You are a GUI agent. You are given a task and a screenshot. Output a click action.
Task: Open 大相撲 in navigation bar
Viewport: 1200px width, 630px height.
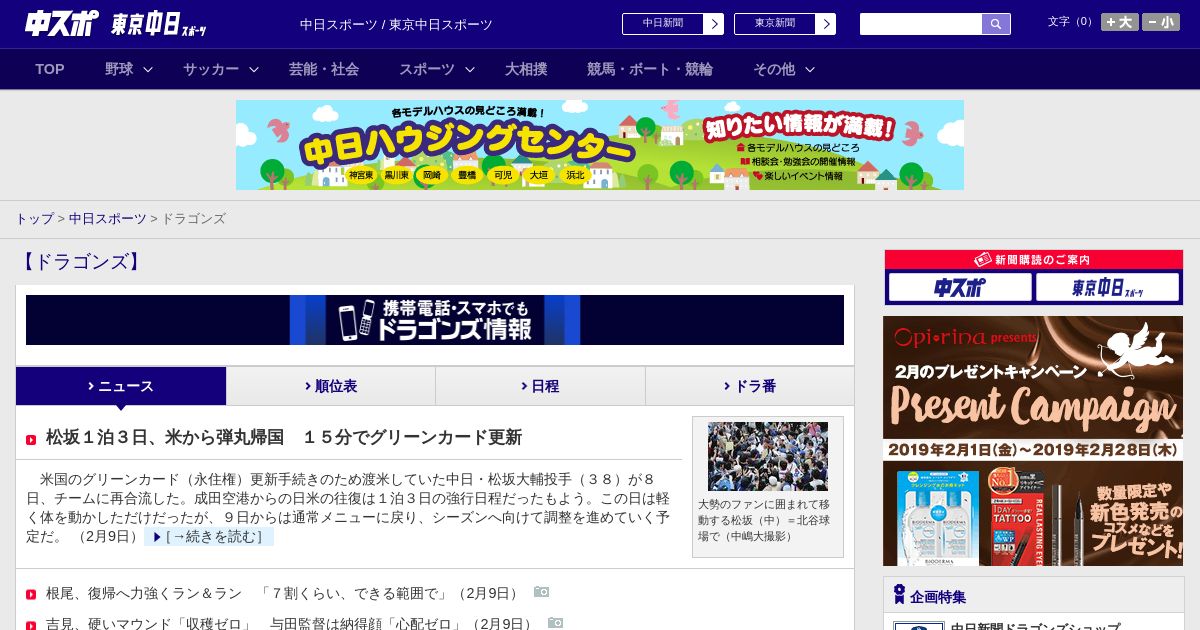[526, 69]
